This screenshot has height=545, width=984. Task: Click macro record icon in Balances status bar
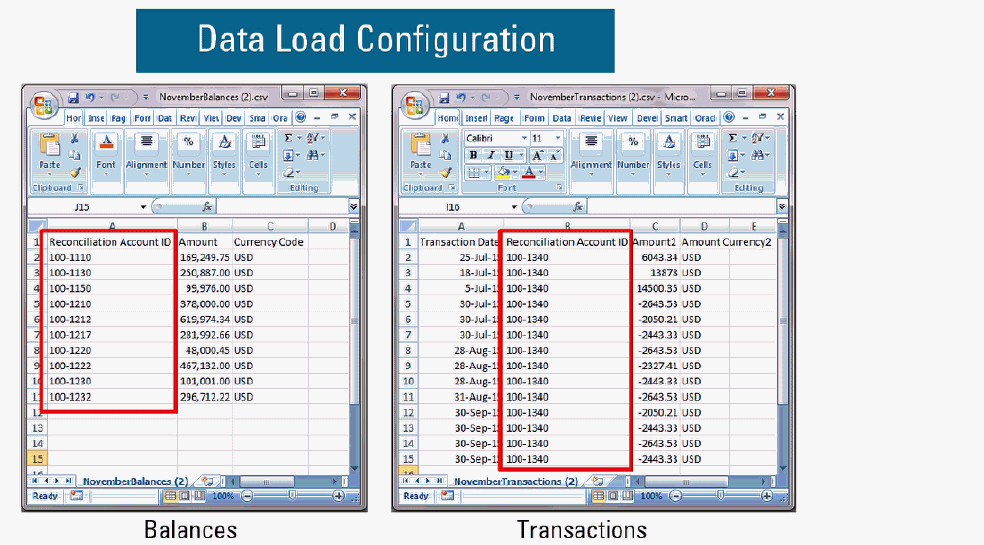[77, 496]
